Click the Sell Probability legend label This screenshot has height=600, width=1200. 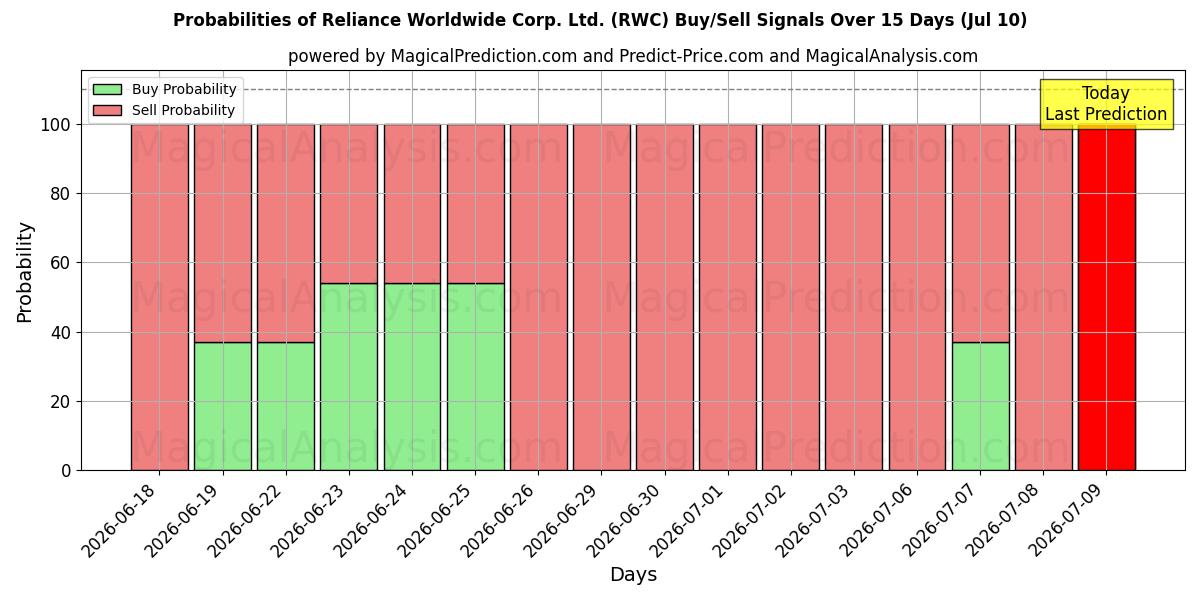[x=183, y=110]
